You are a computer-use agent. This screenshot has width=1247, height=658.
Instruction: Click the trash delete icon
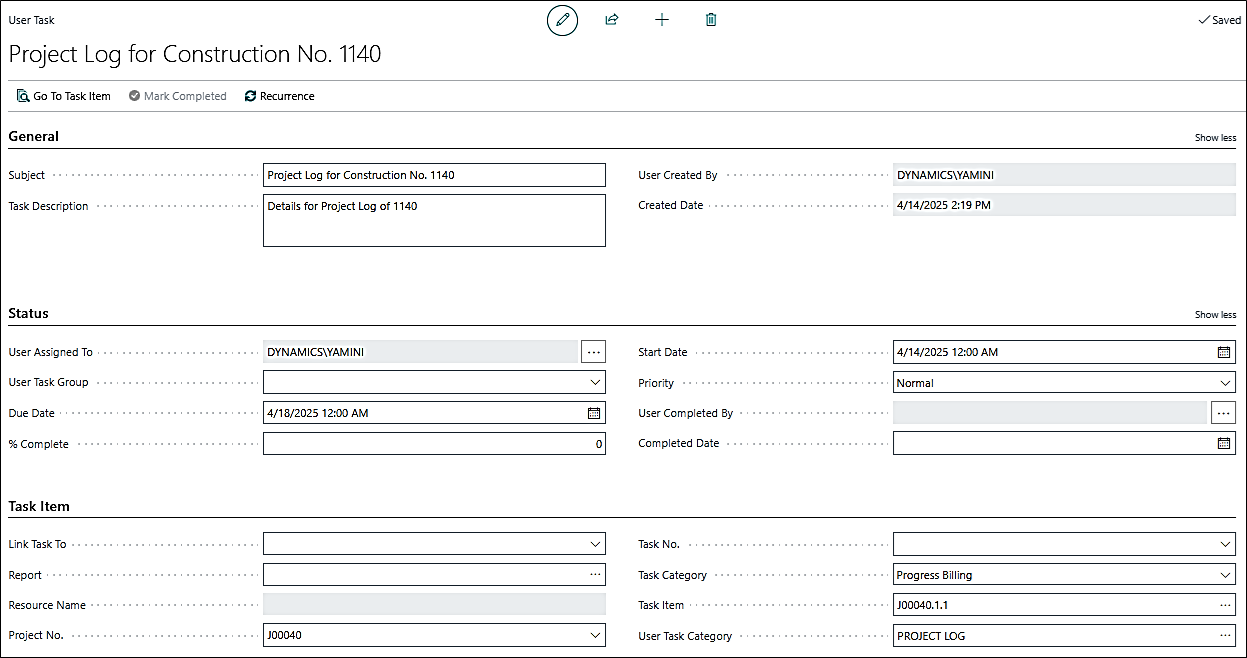(711, 20)
